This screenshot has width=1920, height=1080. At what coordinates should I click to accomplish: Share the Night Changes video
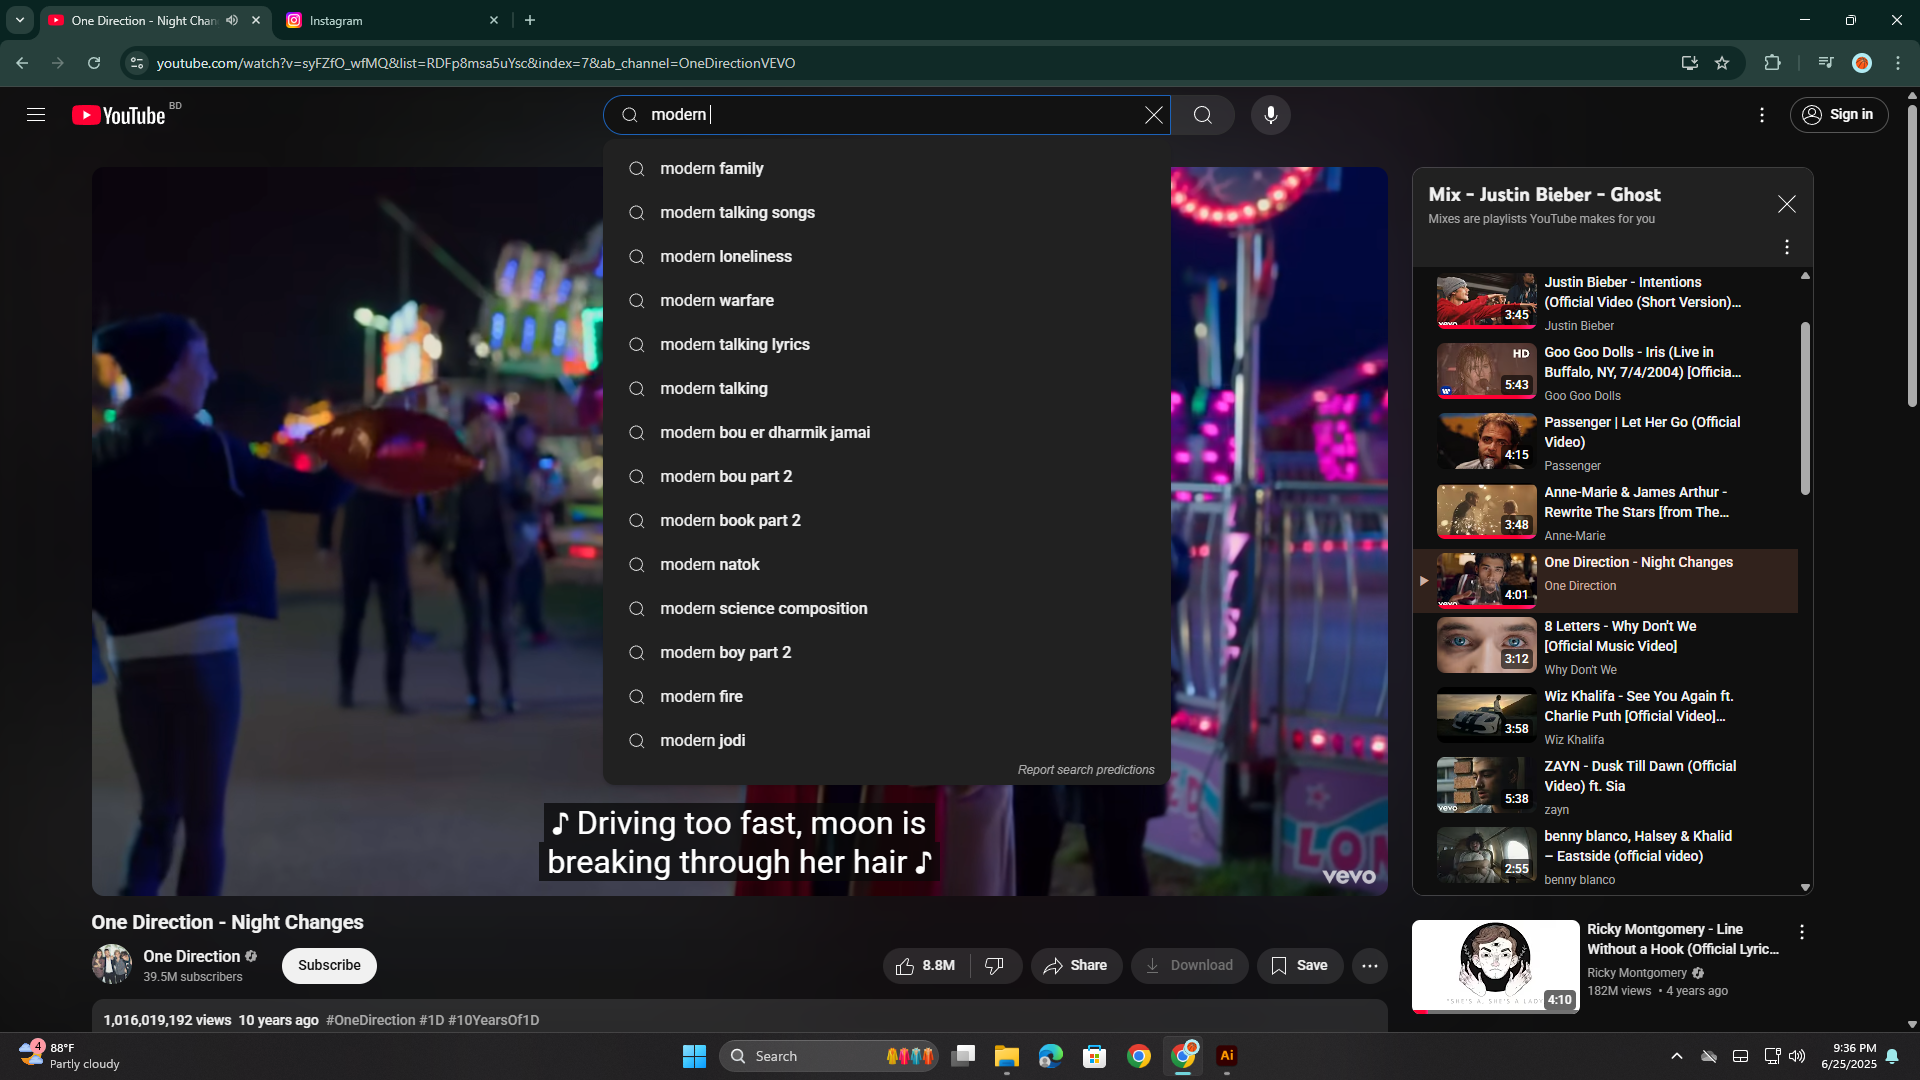pyautogui.click(x=1075, y=965)
